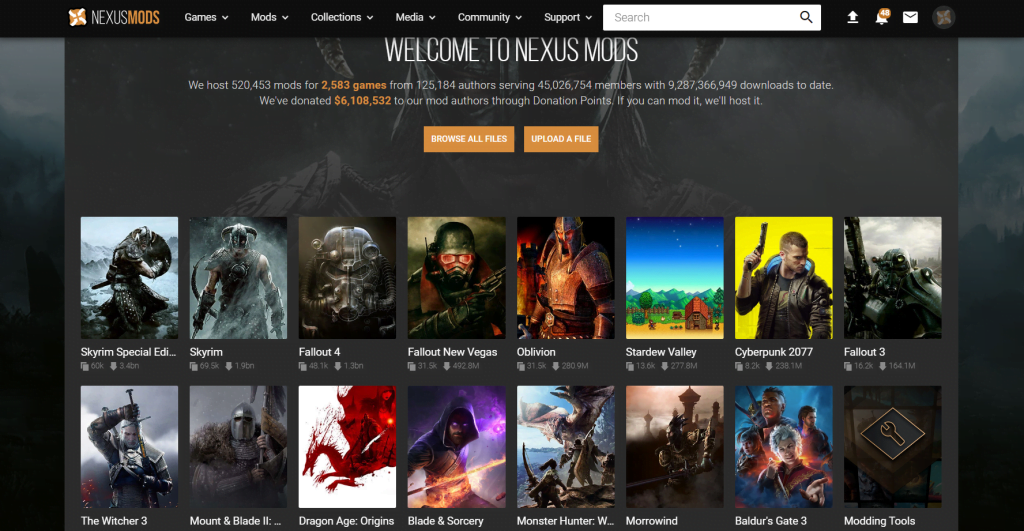This screenshot has width=1024, height=531.
Task: Open the Support dropdown
Action: tap(568, 17)
